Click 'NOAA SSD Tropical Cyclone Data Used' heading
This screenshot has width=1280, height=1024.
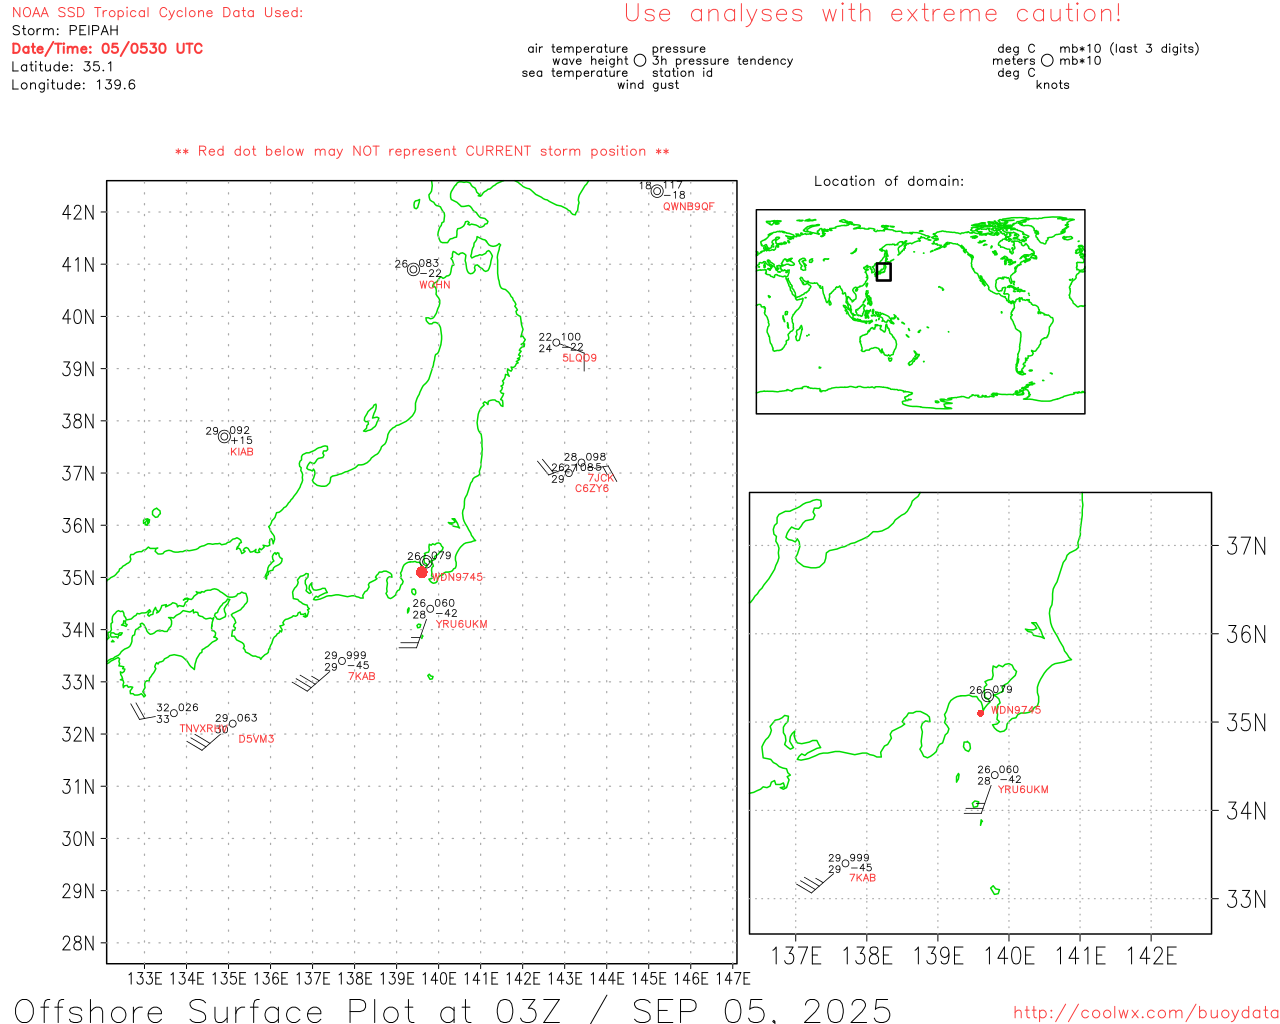157,13
